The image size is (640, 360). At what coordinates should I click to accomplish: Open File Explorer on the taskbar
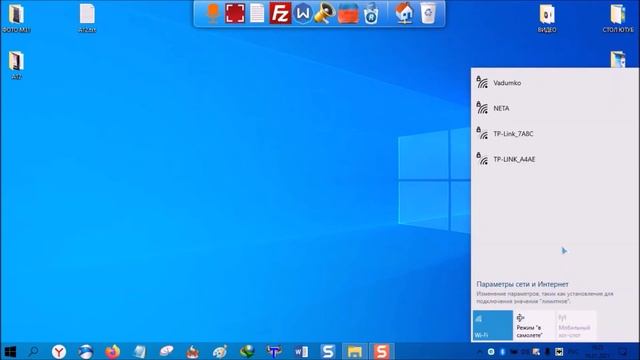355,351
